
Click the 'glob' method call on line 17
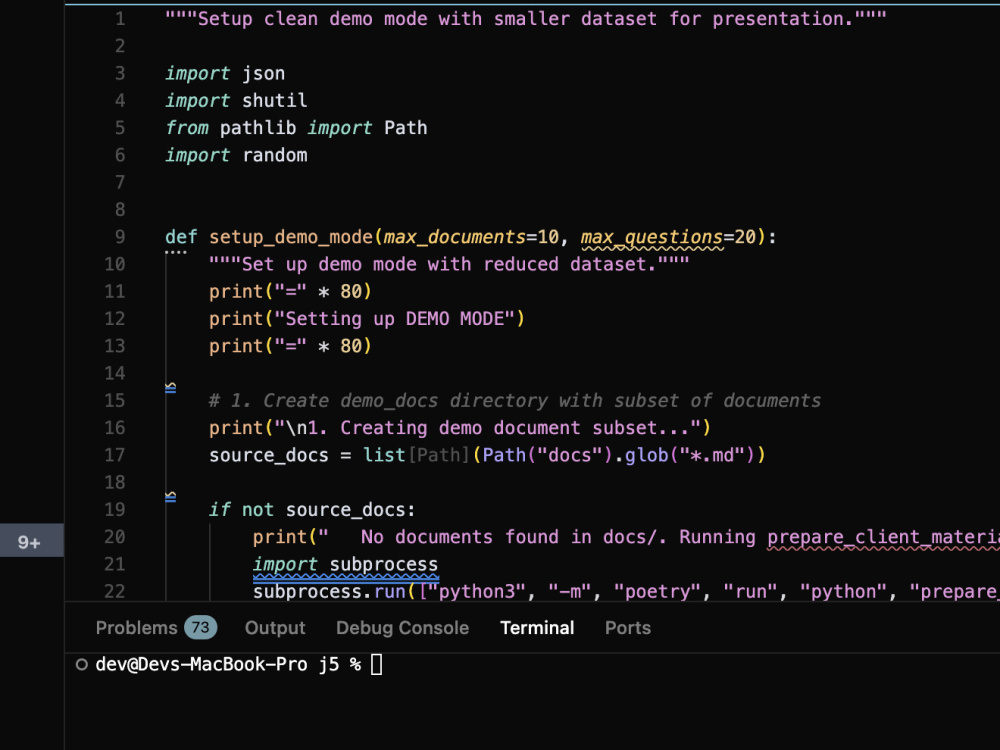pyautogui.click(x=646, y=455)
